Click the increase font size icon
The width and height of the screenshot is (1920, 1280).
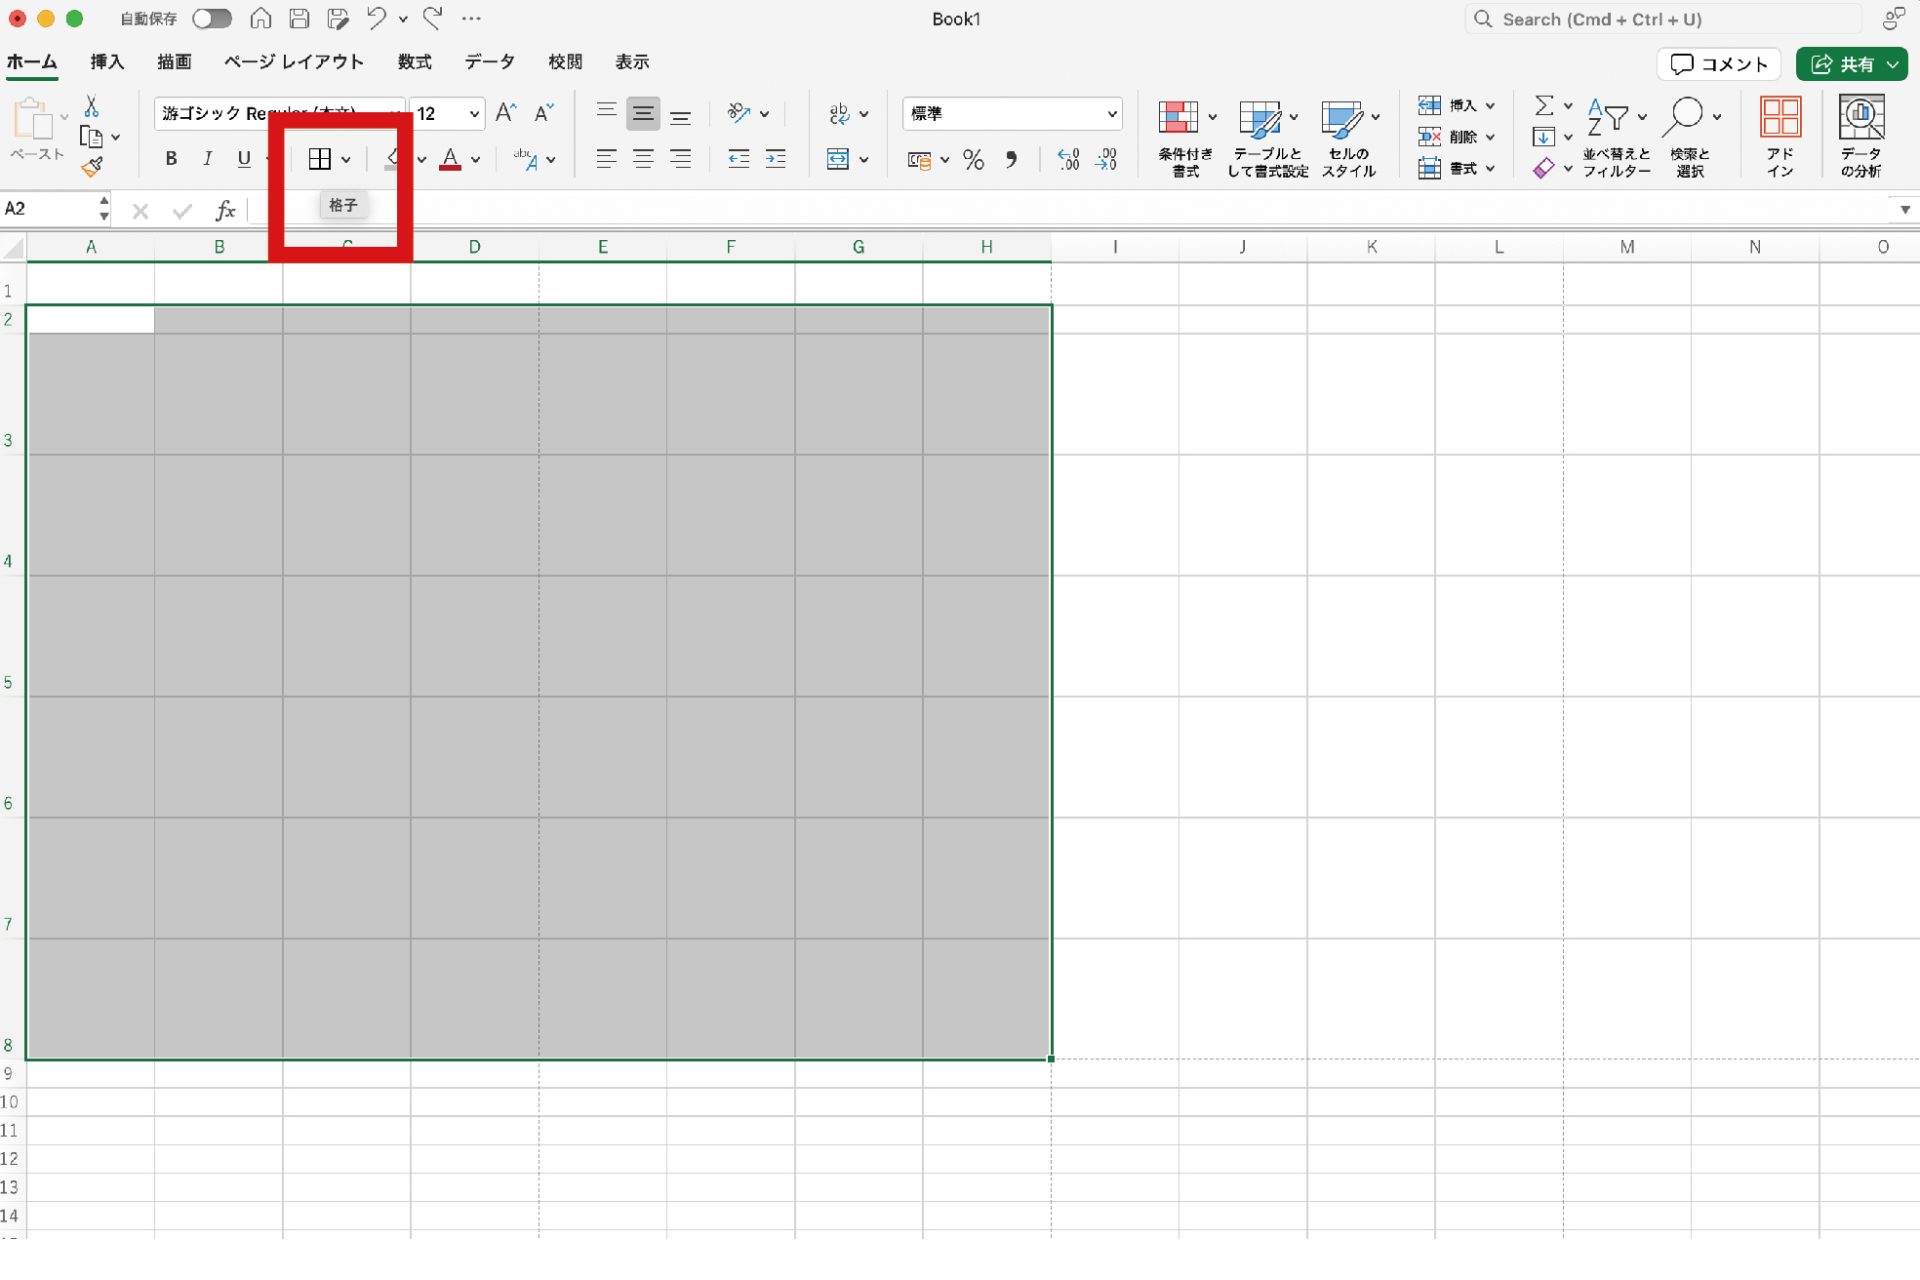[506, 113]
